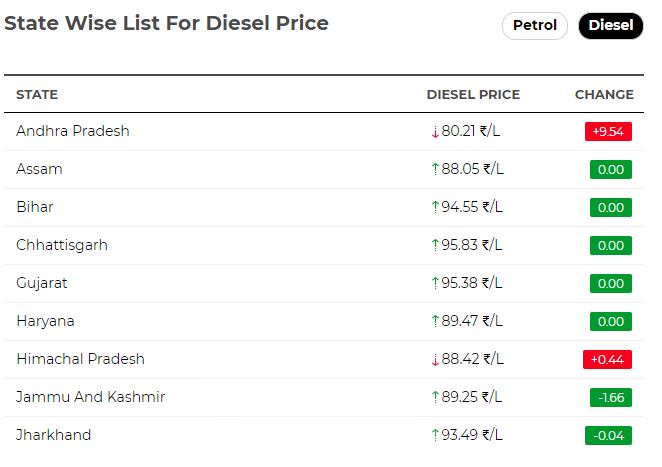Click the red down arrow for Andhra Pradesh
The width and height of the screenshot is (662, 467).
[435, 132]
